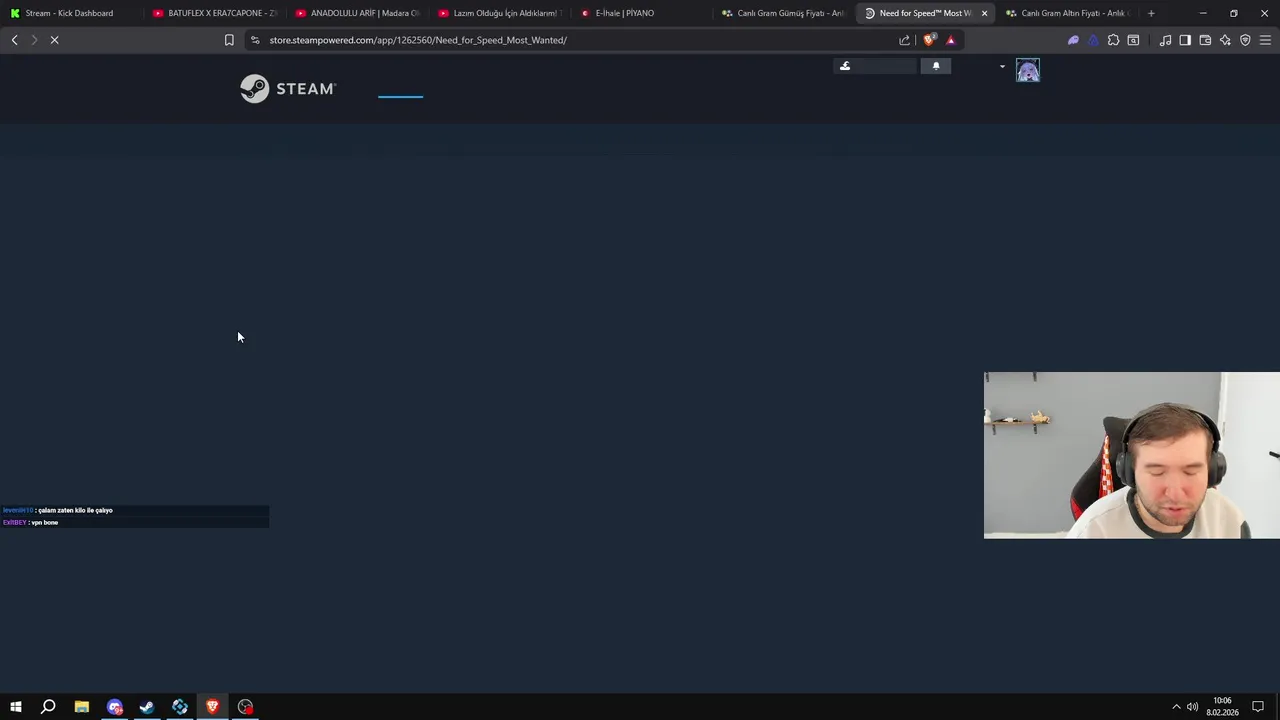1280x720 pixels.
Task: Open the browser hamburger main menu
Action: pos(1265,40)
